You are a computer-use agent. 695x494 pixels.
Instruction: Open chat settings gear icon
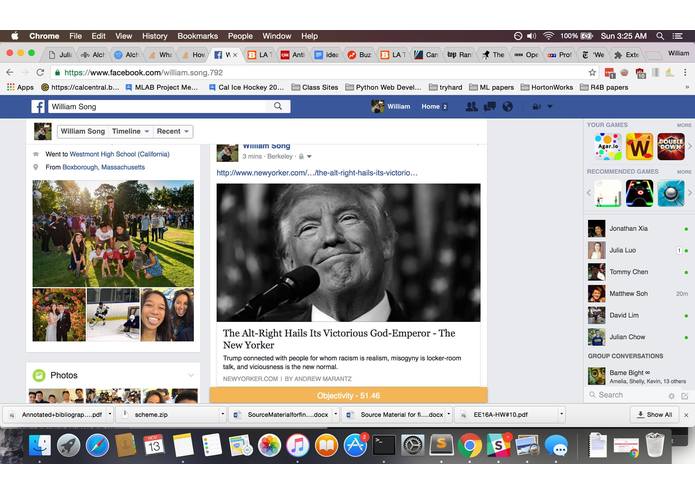672,396
